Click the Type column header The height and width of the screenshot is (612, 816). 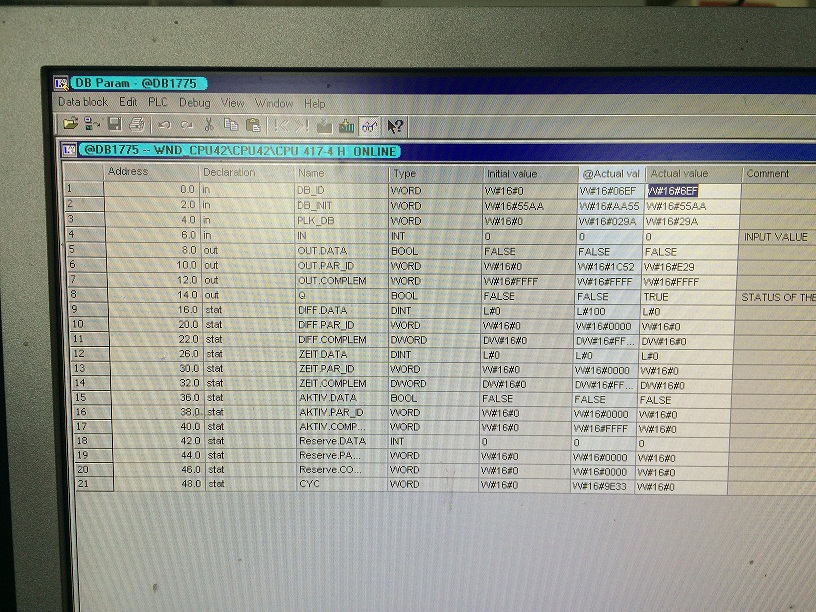coord(436,174)
